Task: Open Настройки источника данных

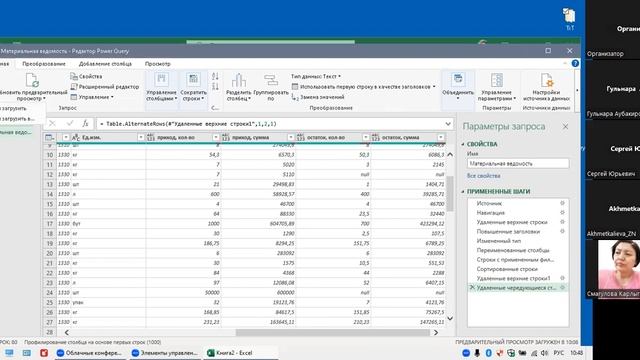Action: click(x=546, y=87)
